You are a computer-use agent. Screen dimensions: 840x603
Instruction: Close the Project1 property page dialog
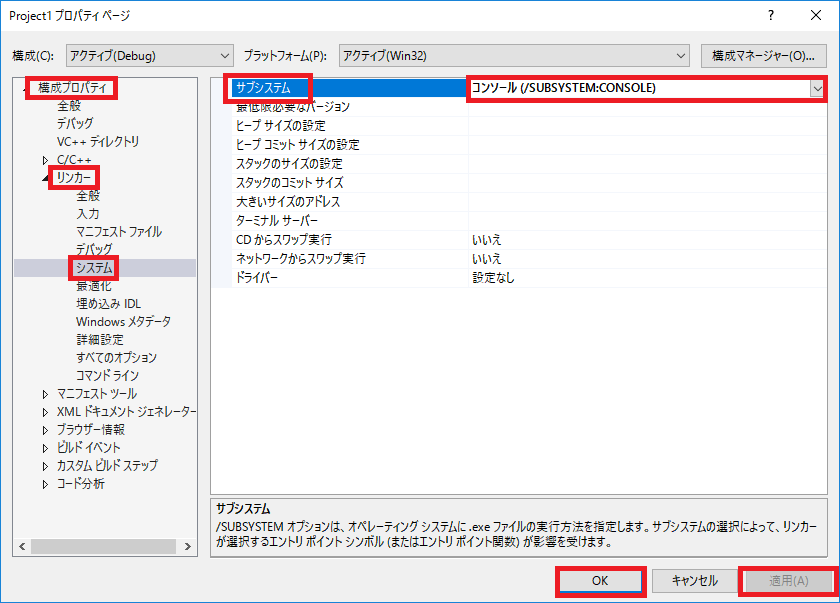tap(815, 16)
